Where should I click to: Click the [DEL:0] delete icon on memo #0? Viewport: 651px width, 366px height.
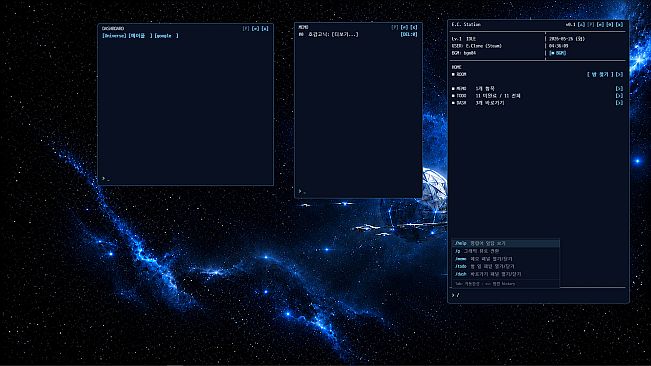(x=409, y=34)
